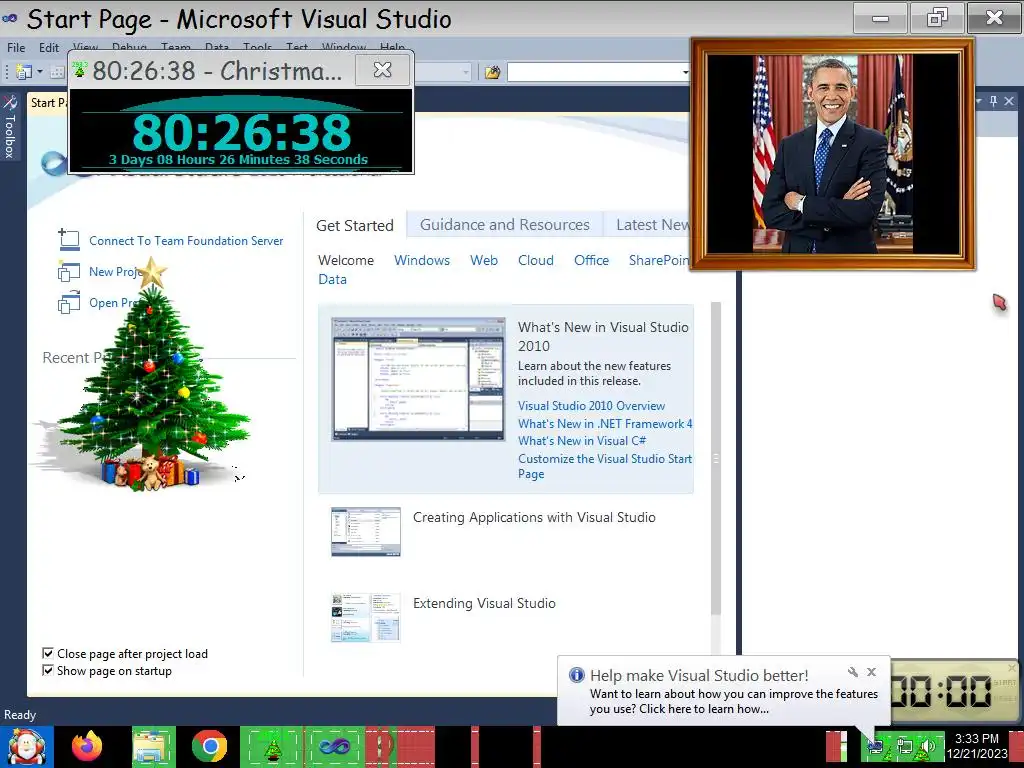Open the Window menu

344,48
